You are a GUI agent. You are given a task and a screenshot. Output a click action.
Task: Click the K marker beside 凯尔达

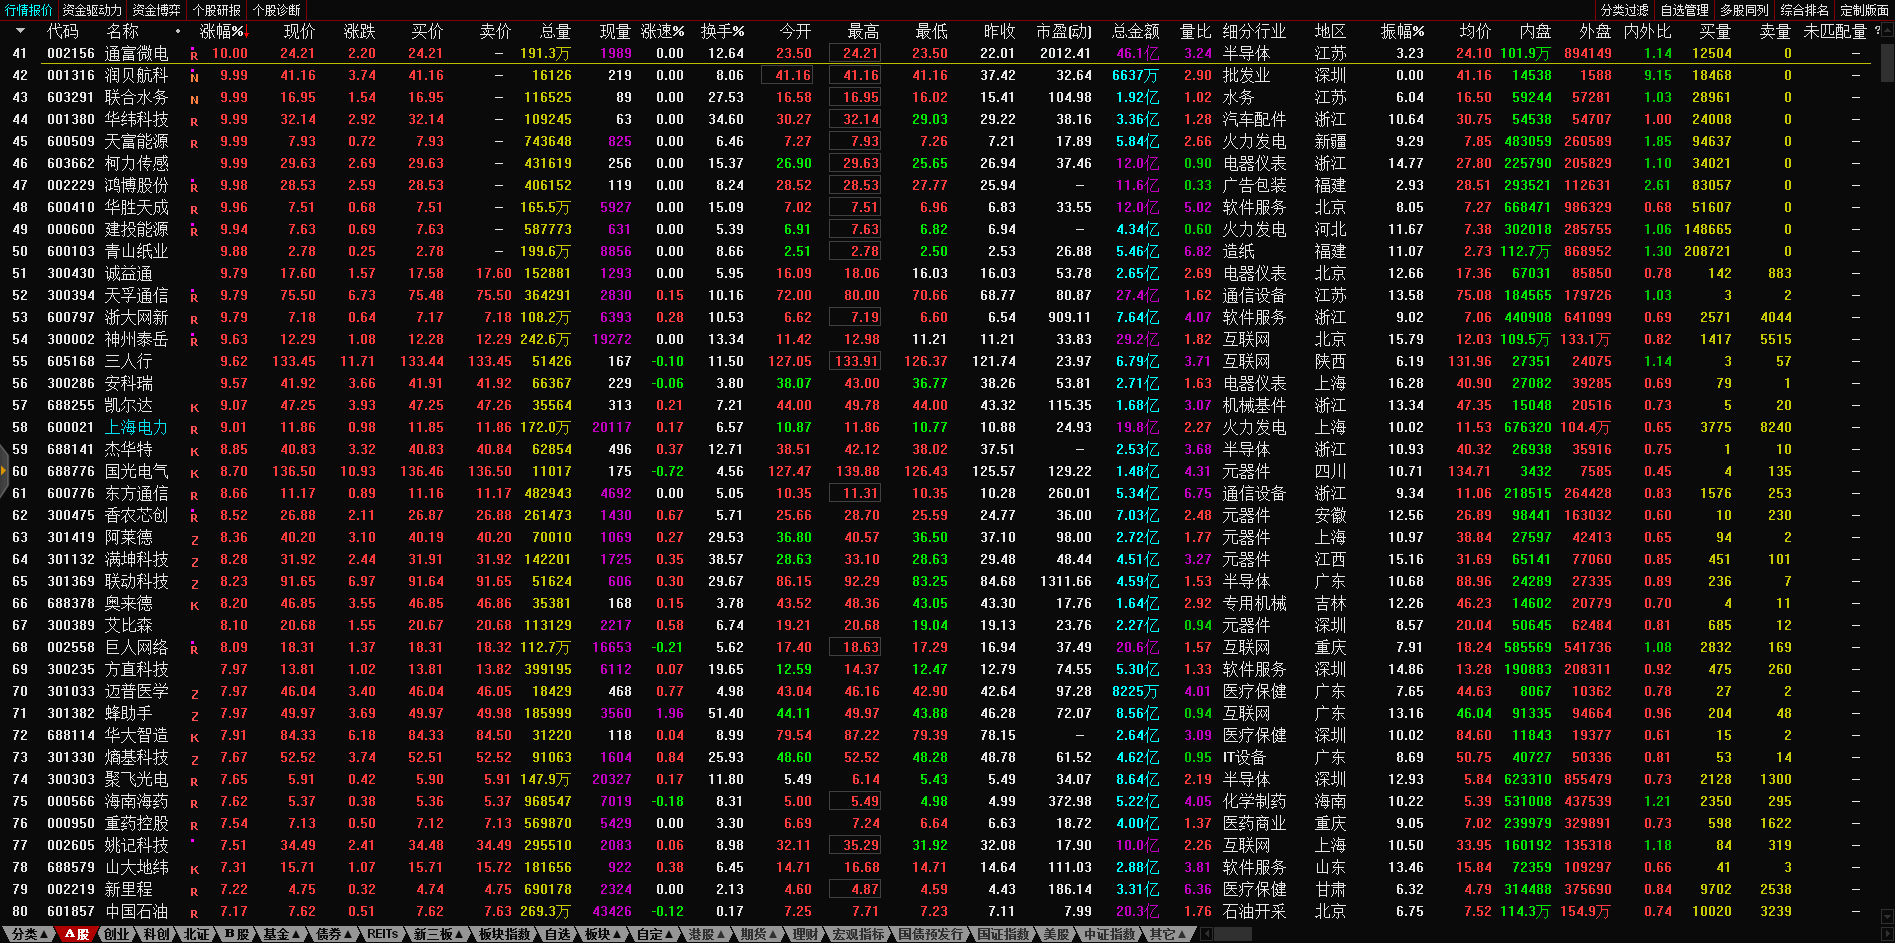point(194,407)
